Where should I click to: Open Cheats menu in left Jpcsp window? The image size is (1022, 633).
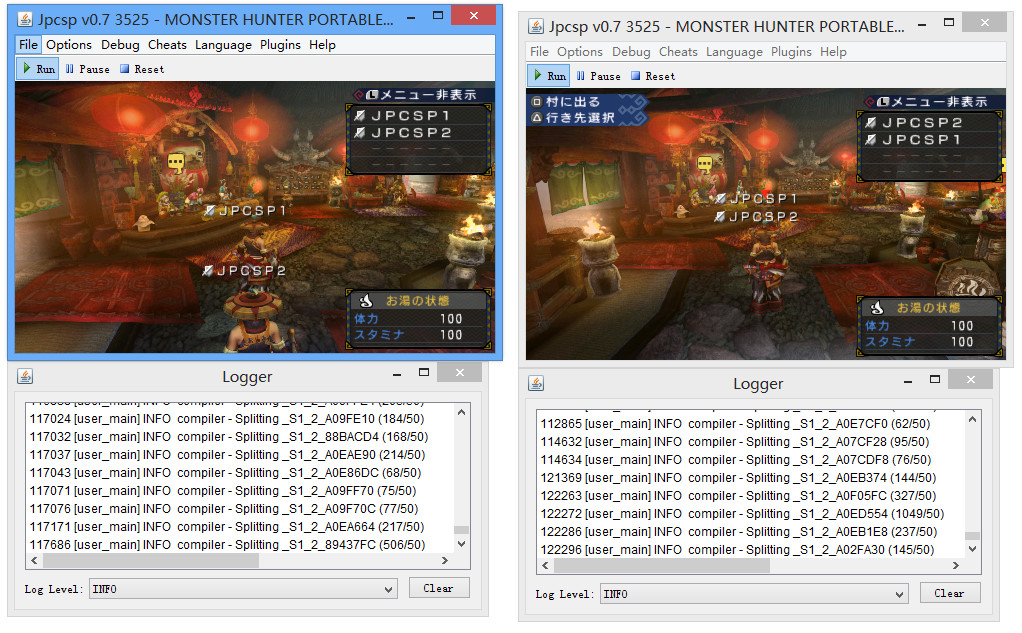pos(167,45)
